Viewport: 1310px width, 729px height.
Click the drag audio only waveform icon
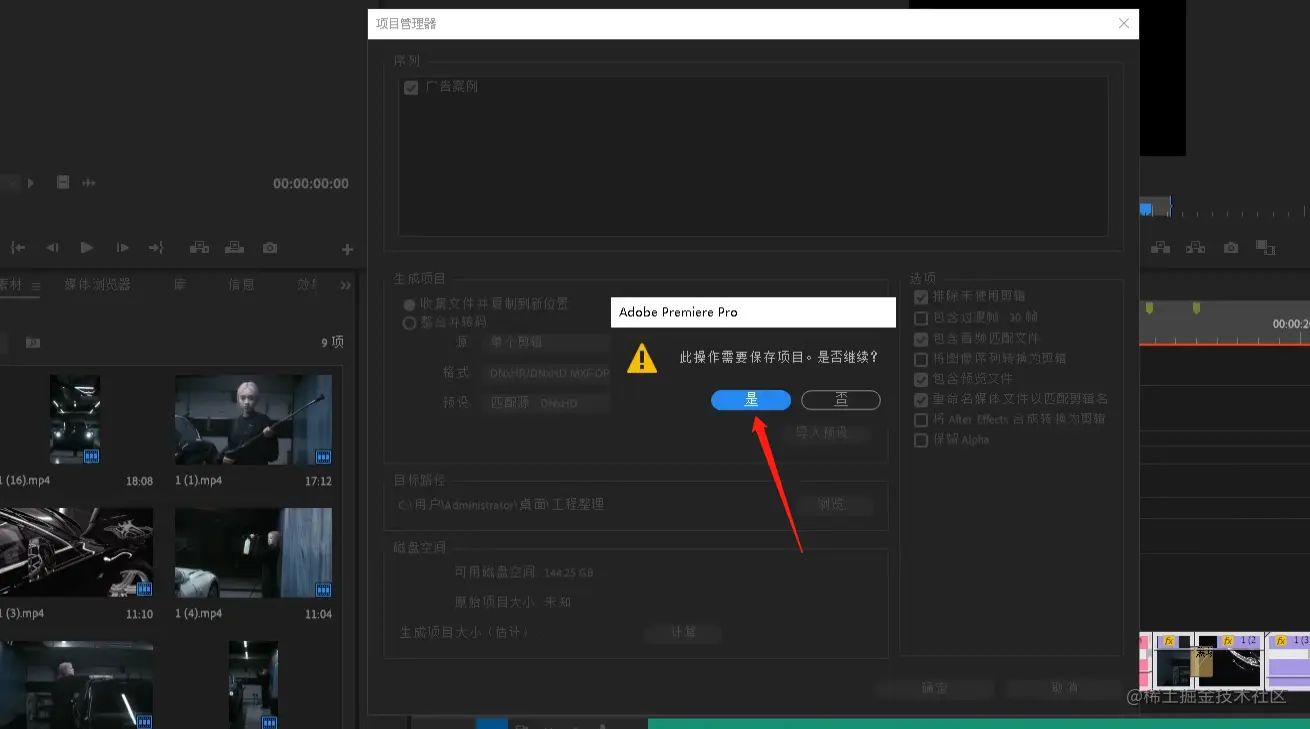89,183
